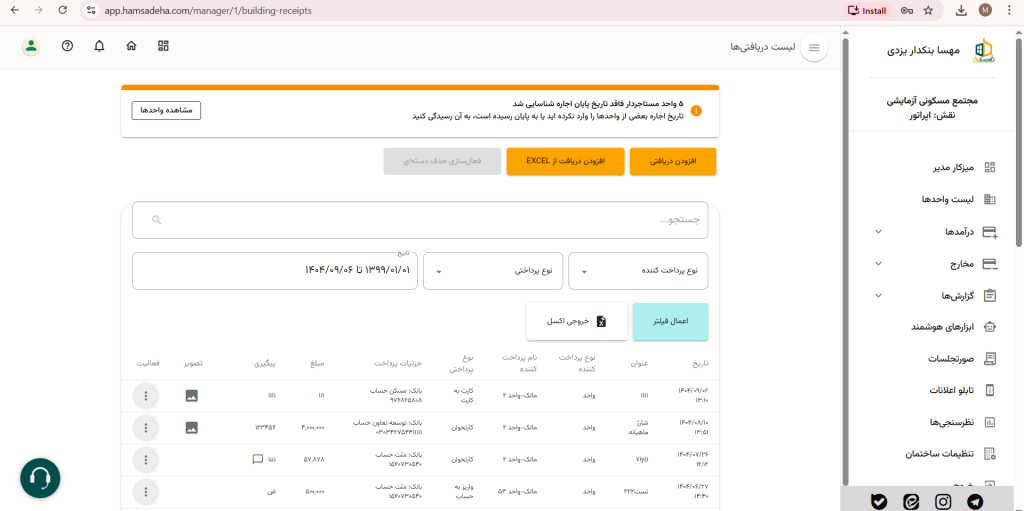
Task: Open the تاریخ date range field
Action: pyautogui.click(x=275, y=271)
